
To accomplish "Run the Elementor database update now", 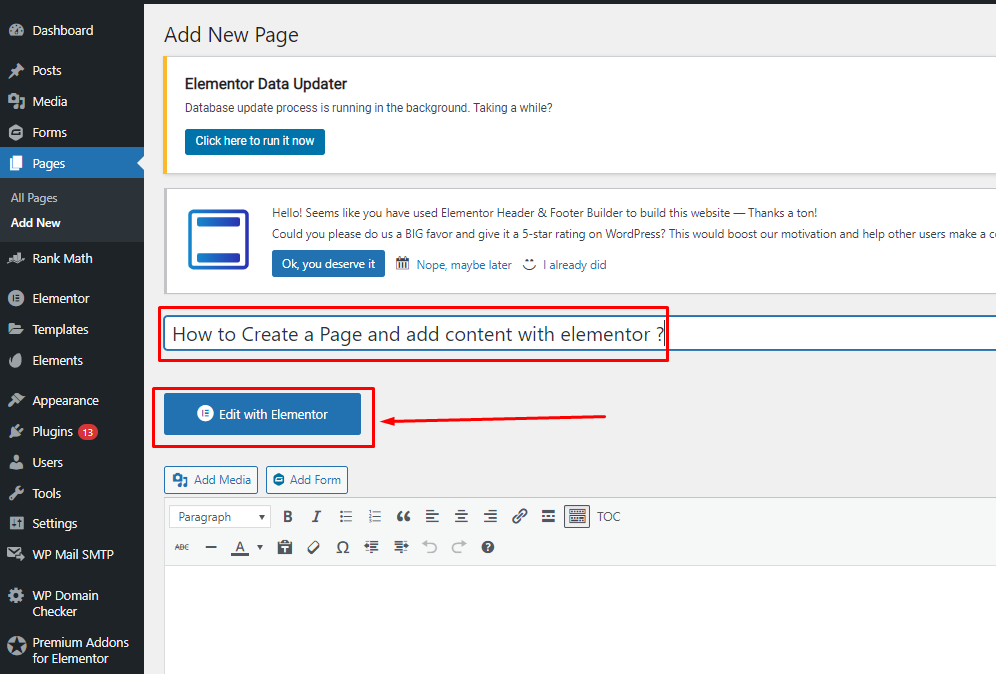I will point(255,141).
